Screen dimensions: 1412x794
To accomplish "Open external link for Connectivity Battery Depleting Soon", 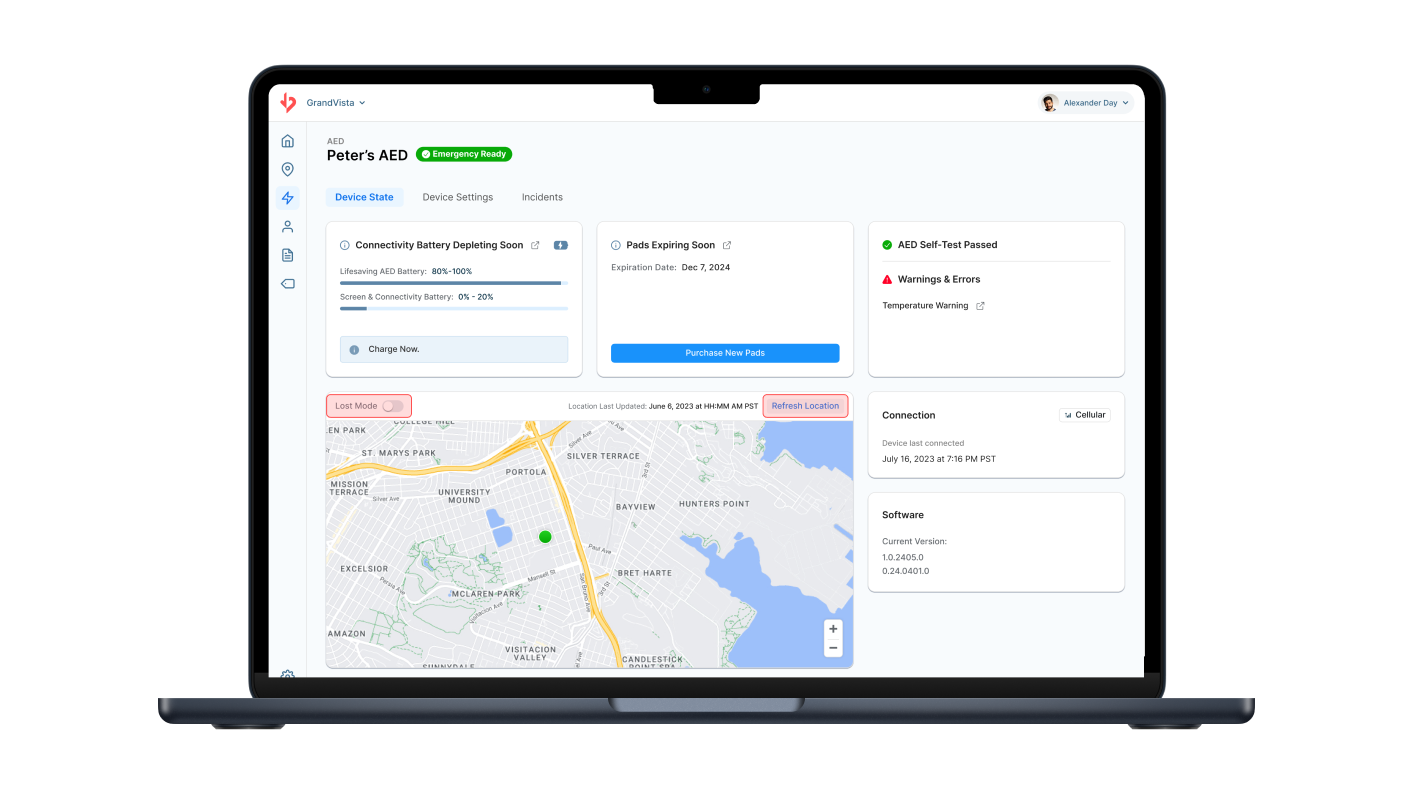I will tap(535, 245).
